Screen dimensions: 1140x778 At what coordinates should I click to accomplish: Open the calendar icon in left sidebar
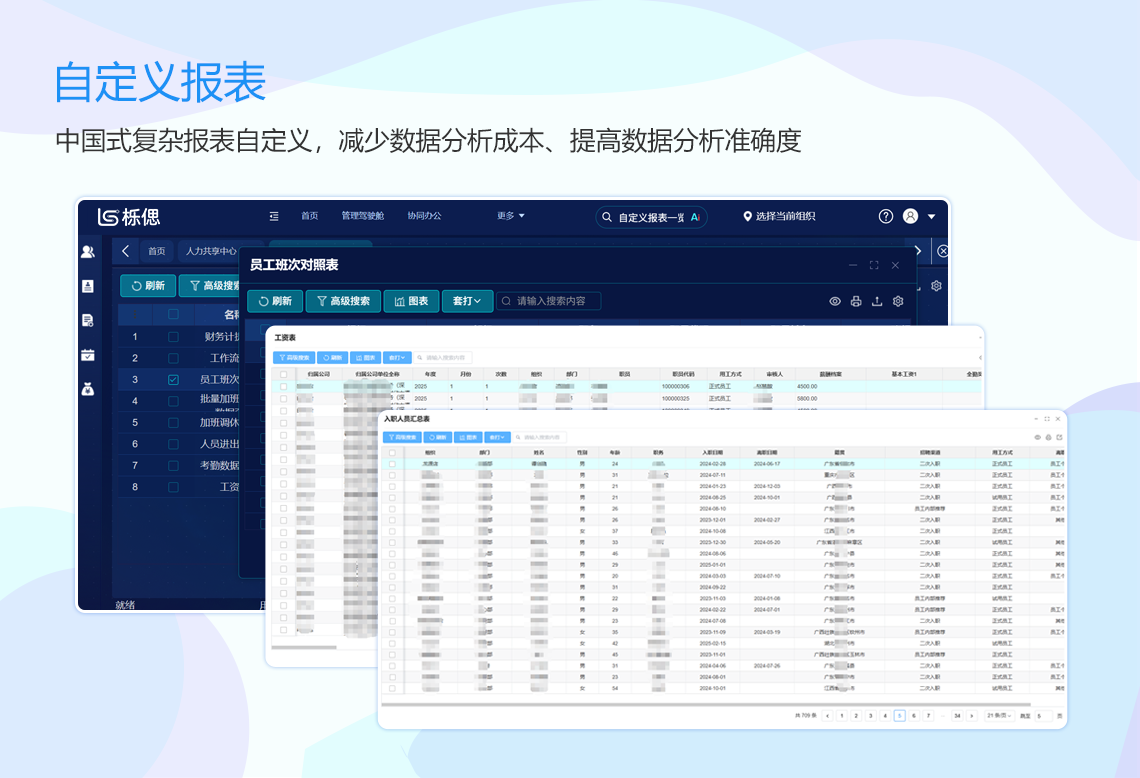(88, 355)
